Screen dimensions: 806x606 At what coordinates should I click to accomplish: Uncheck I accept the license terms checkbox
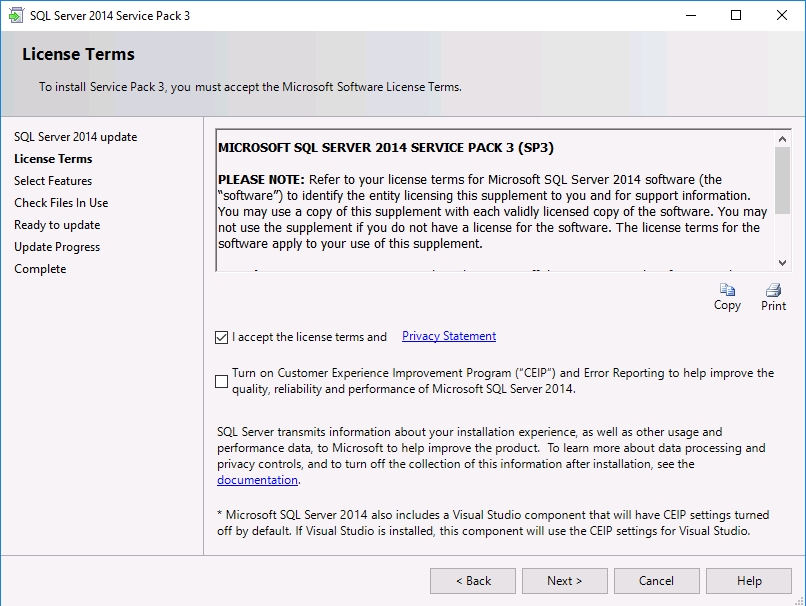click(222, 337)
